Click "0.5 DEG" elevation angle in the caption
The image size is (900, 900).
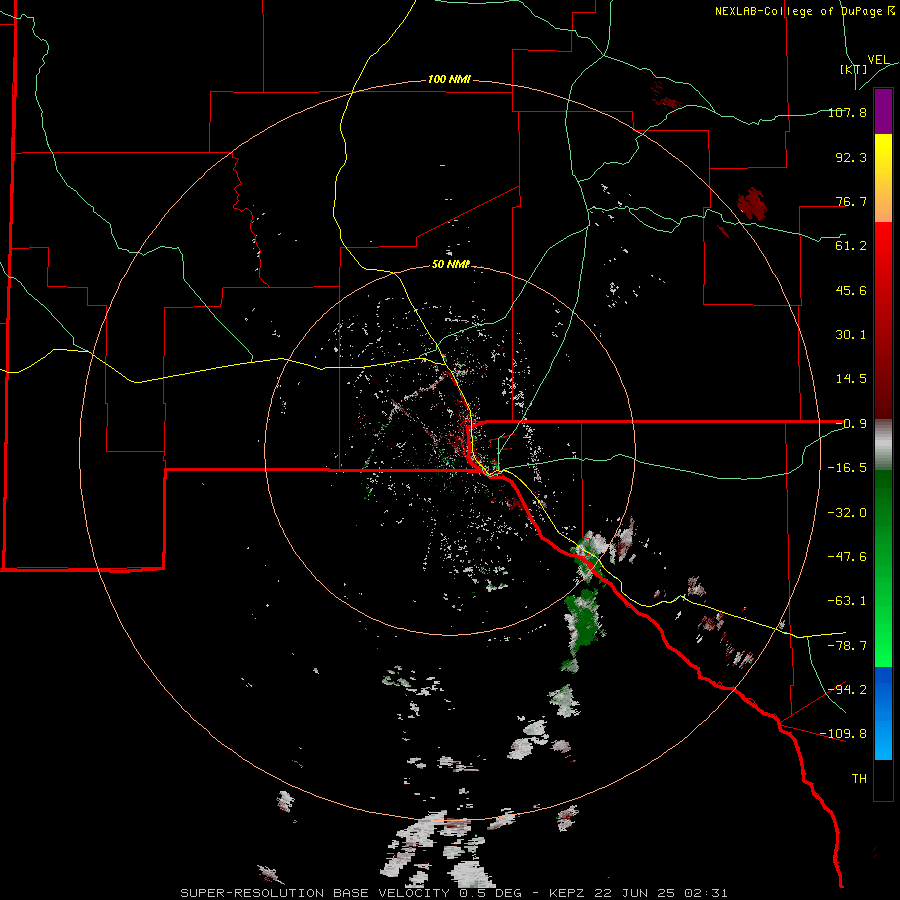[490, 893]
